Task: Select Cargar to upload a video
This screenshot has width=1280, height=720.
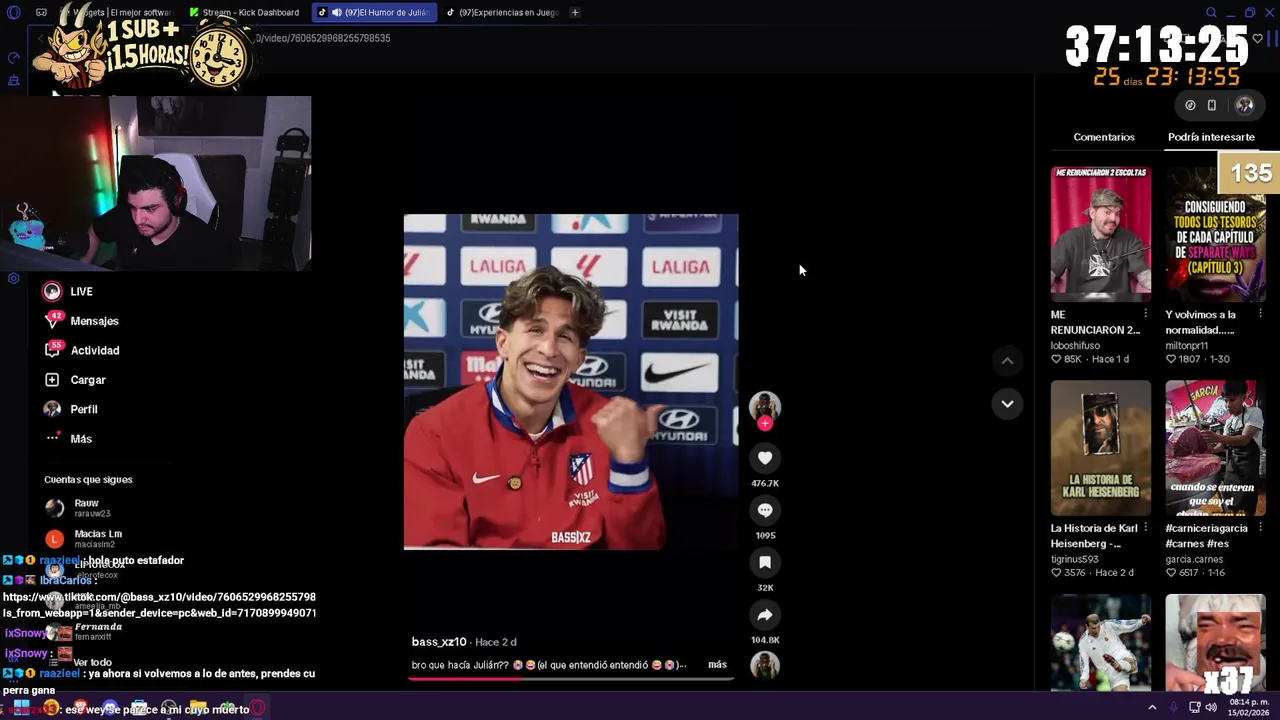Action: [75, 380]
